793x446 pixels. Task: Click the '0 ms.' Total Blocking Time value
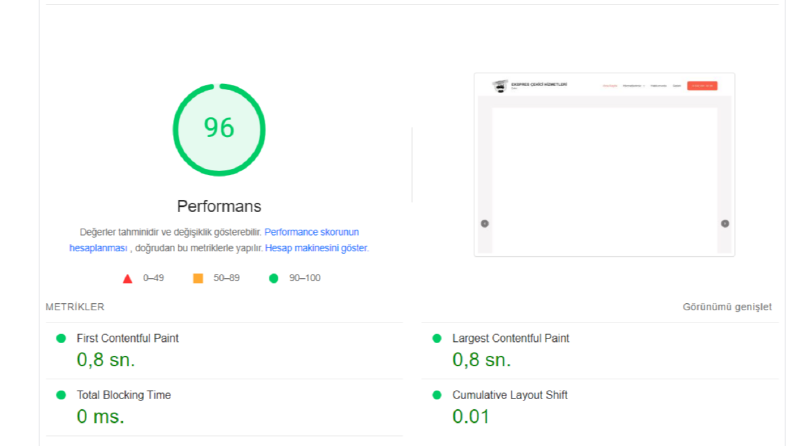point(101,417)
